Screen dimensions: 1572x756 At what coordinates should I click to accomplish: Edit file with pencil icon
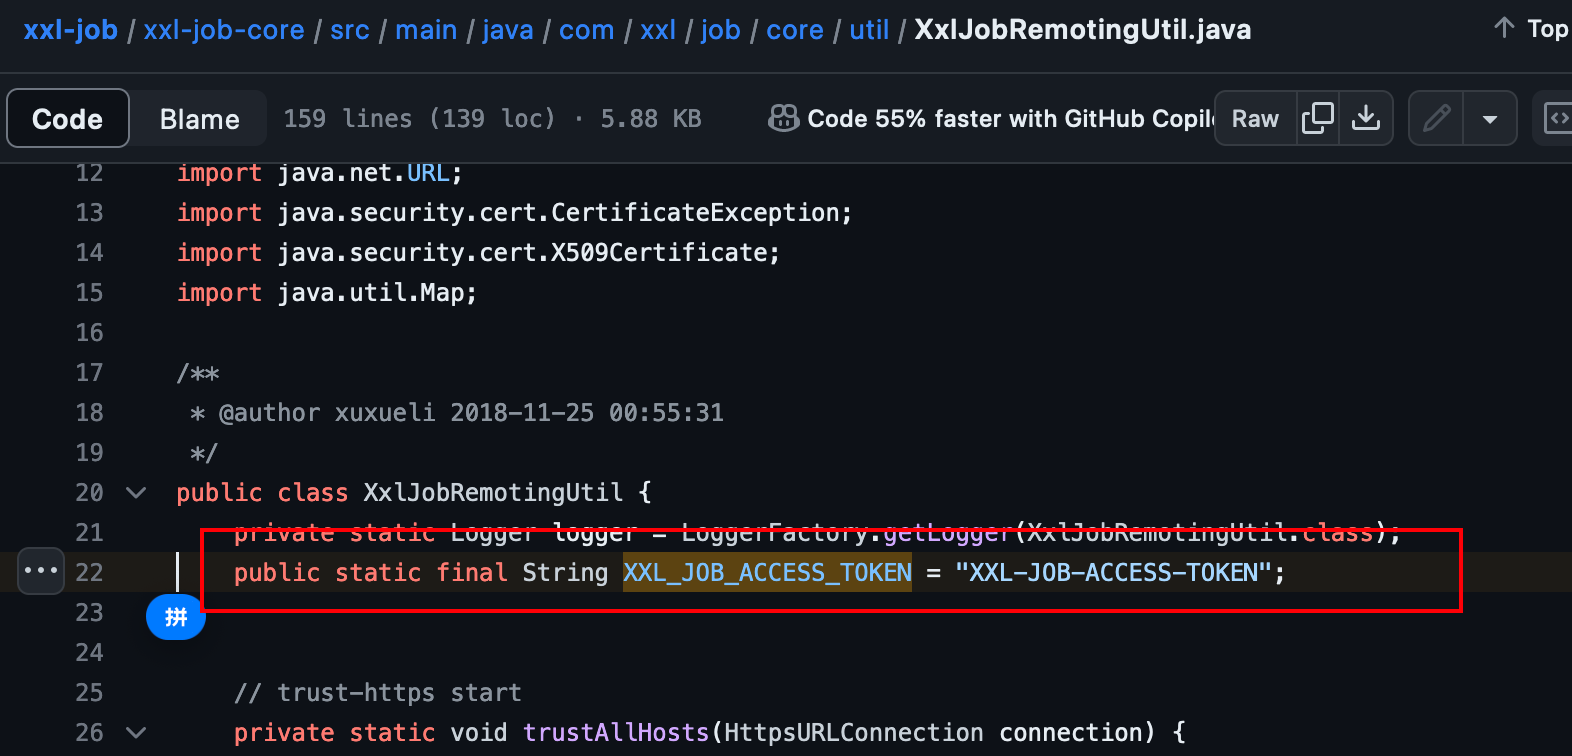pos(1437,118)
